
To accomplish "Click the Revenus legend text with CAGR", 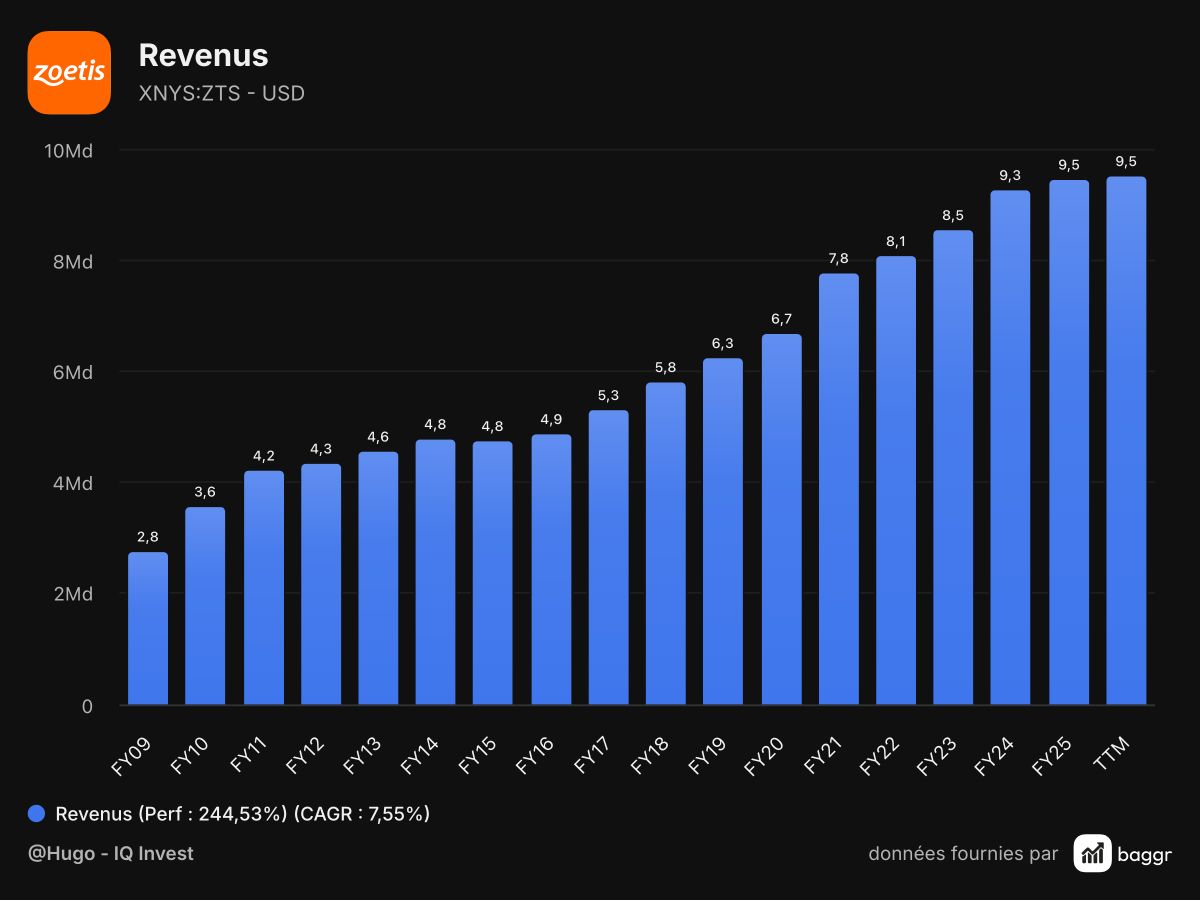I will click(243, 814).
